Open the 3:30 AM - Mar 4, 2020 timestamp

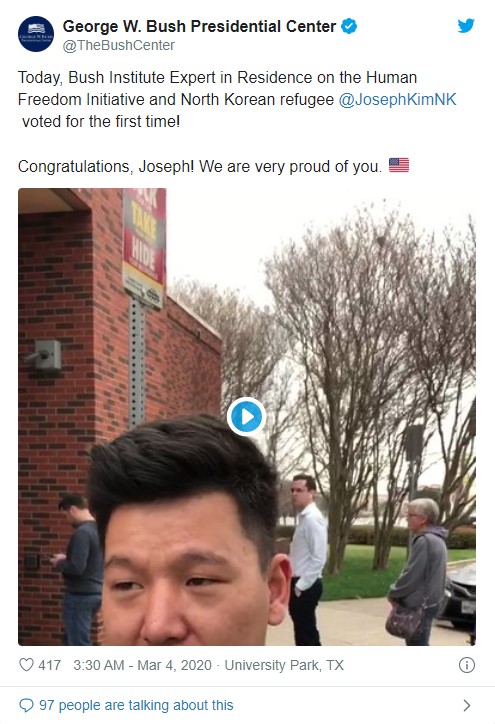click(142, 665)
